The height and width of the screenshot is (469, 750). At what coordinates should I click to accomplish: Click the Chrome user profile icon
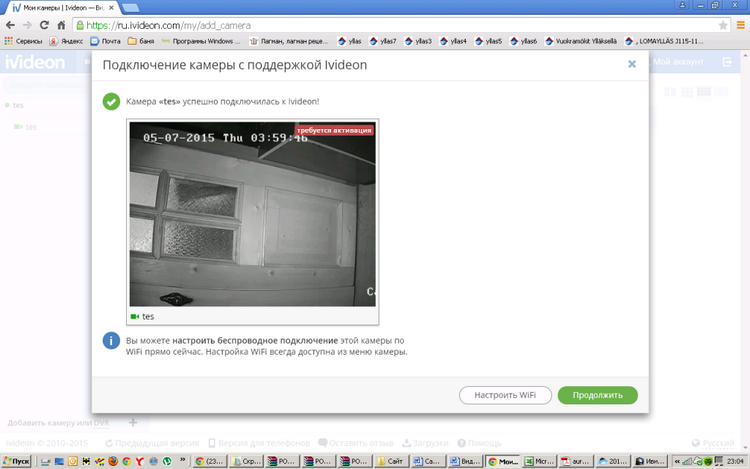[682, 5]
